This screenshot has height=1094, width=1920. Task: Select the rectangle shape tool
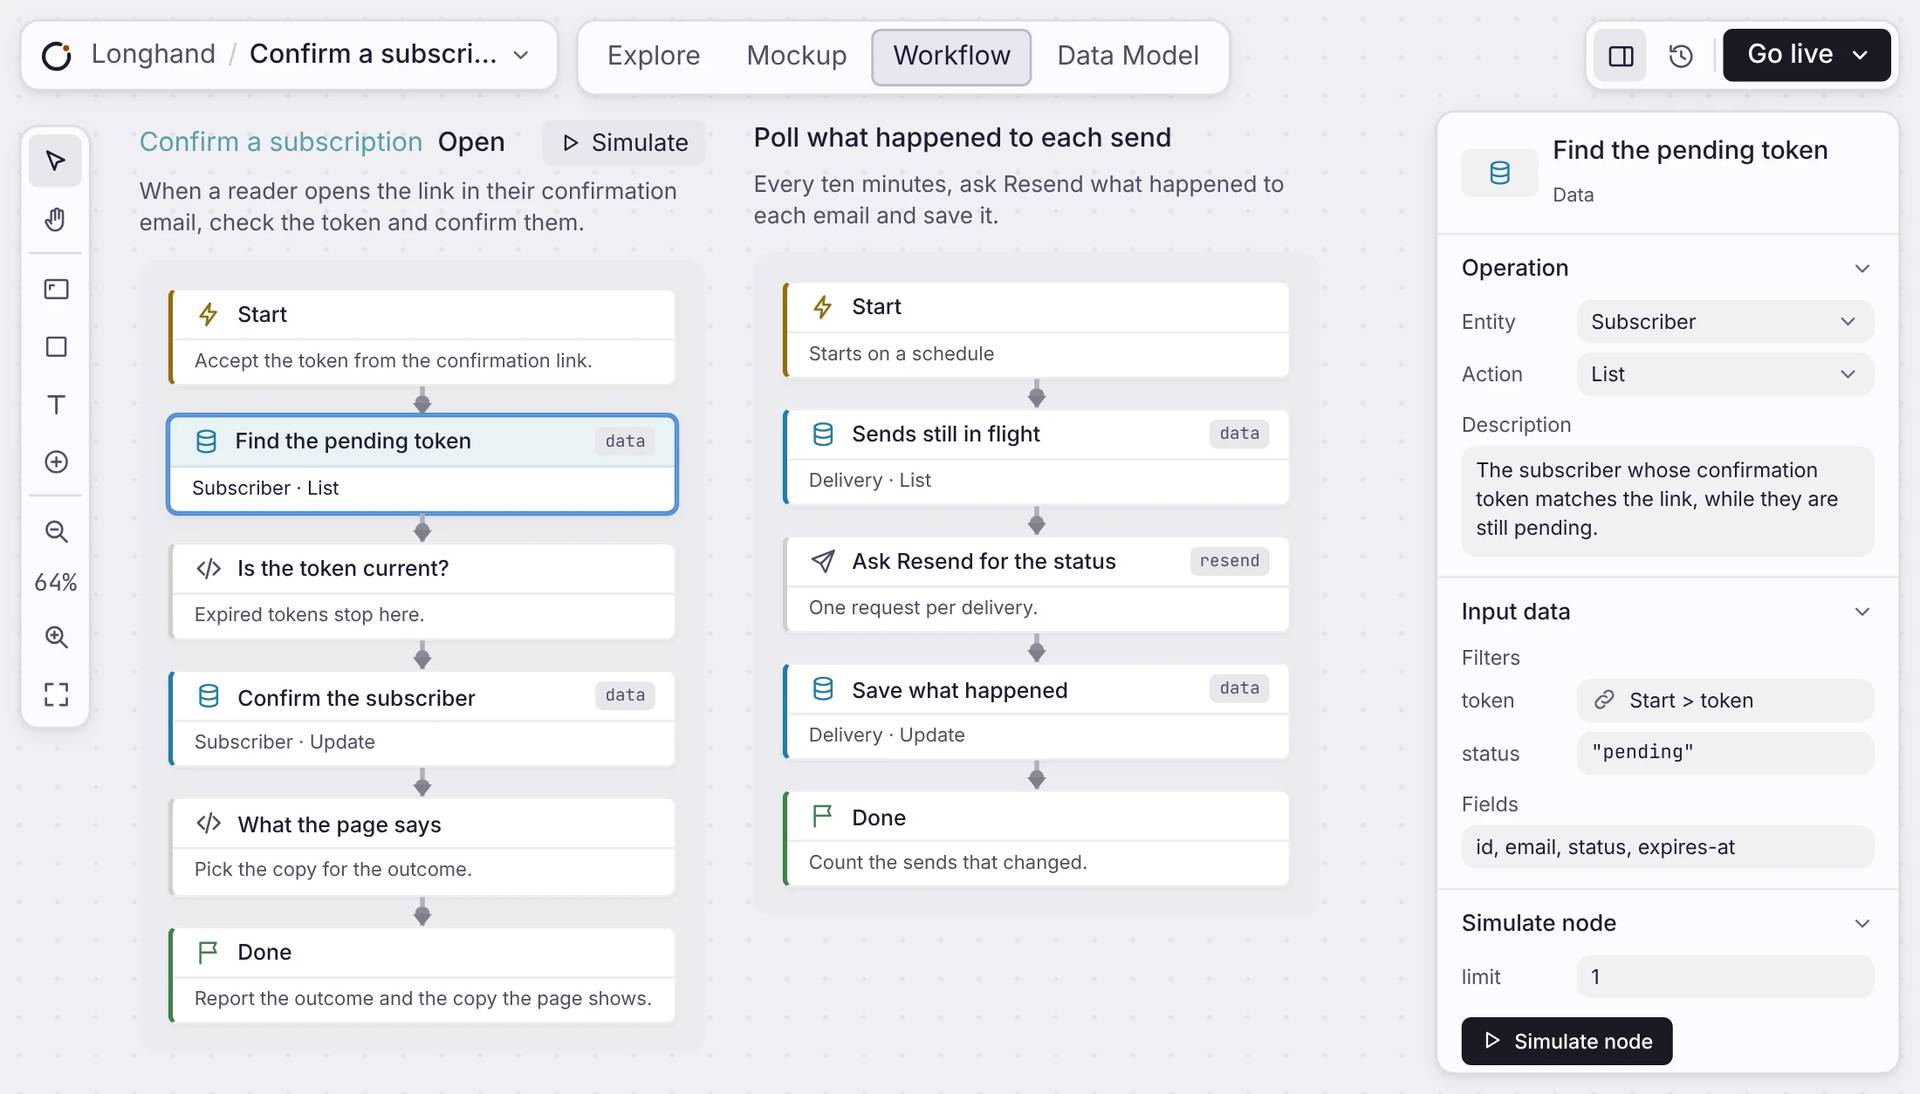(x=56, y=347)
